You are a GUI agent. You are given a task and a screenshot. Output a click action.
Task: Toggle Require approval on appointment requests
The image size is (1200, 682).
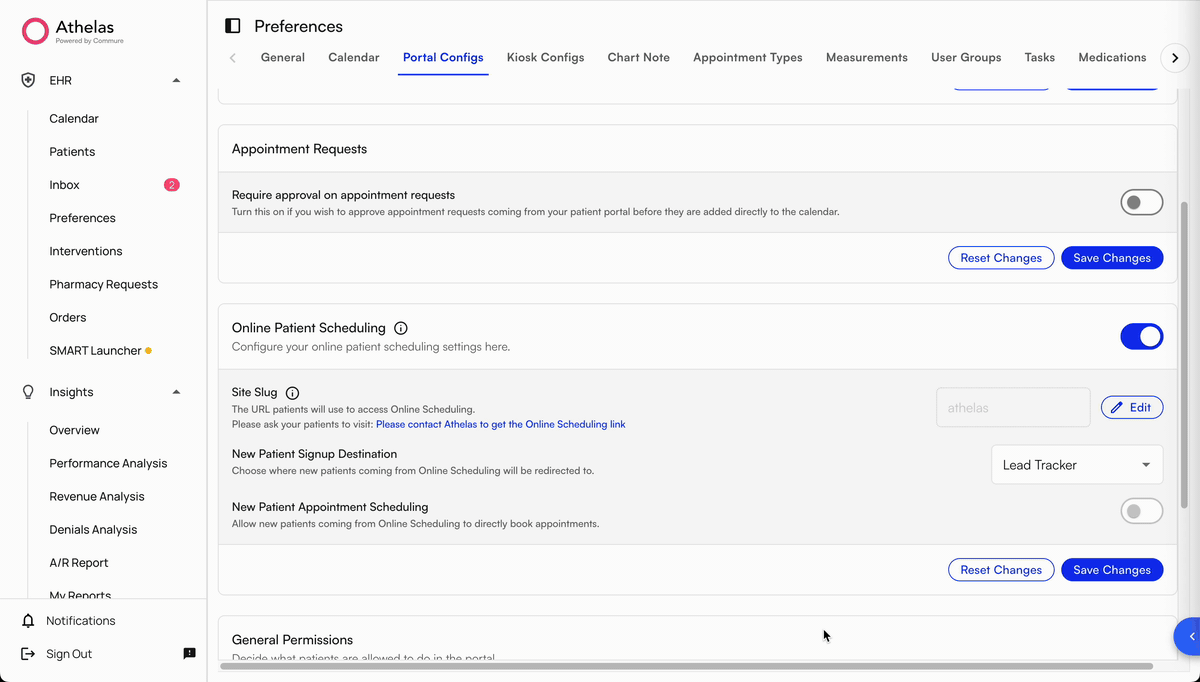click(x=1141, y=203)
